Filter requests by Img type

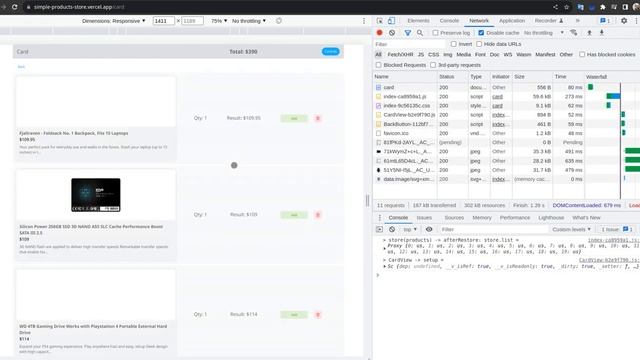448,54
